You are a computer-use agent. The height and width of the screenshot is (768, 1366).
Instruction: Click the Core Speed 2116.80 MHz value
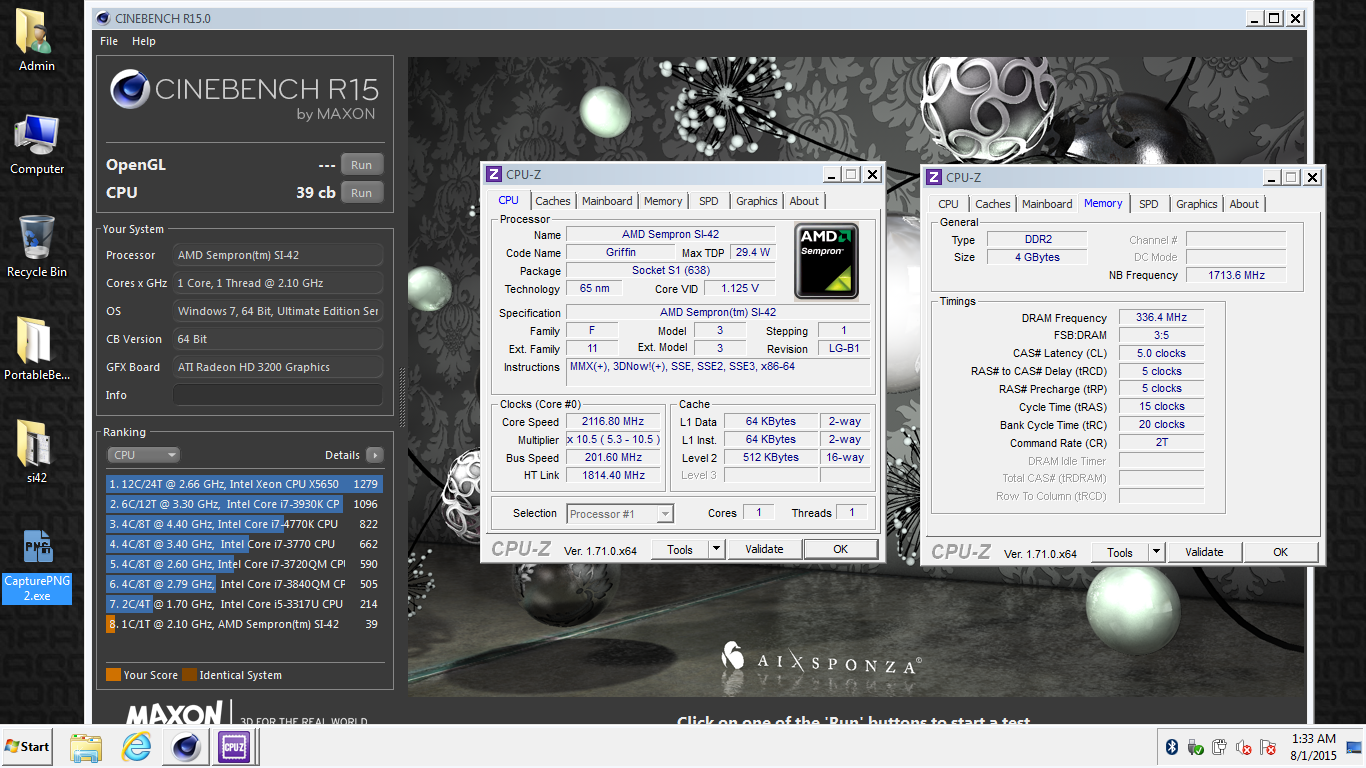coord(615,422)
